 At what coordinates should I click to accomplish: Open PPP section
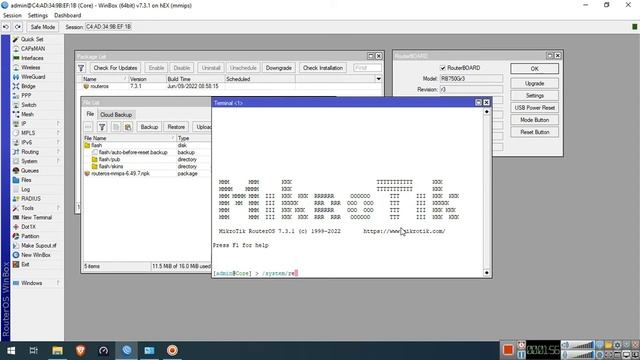26,96
